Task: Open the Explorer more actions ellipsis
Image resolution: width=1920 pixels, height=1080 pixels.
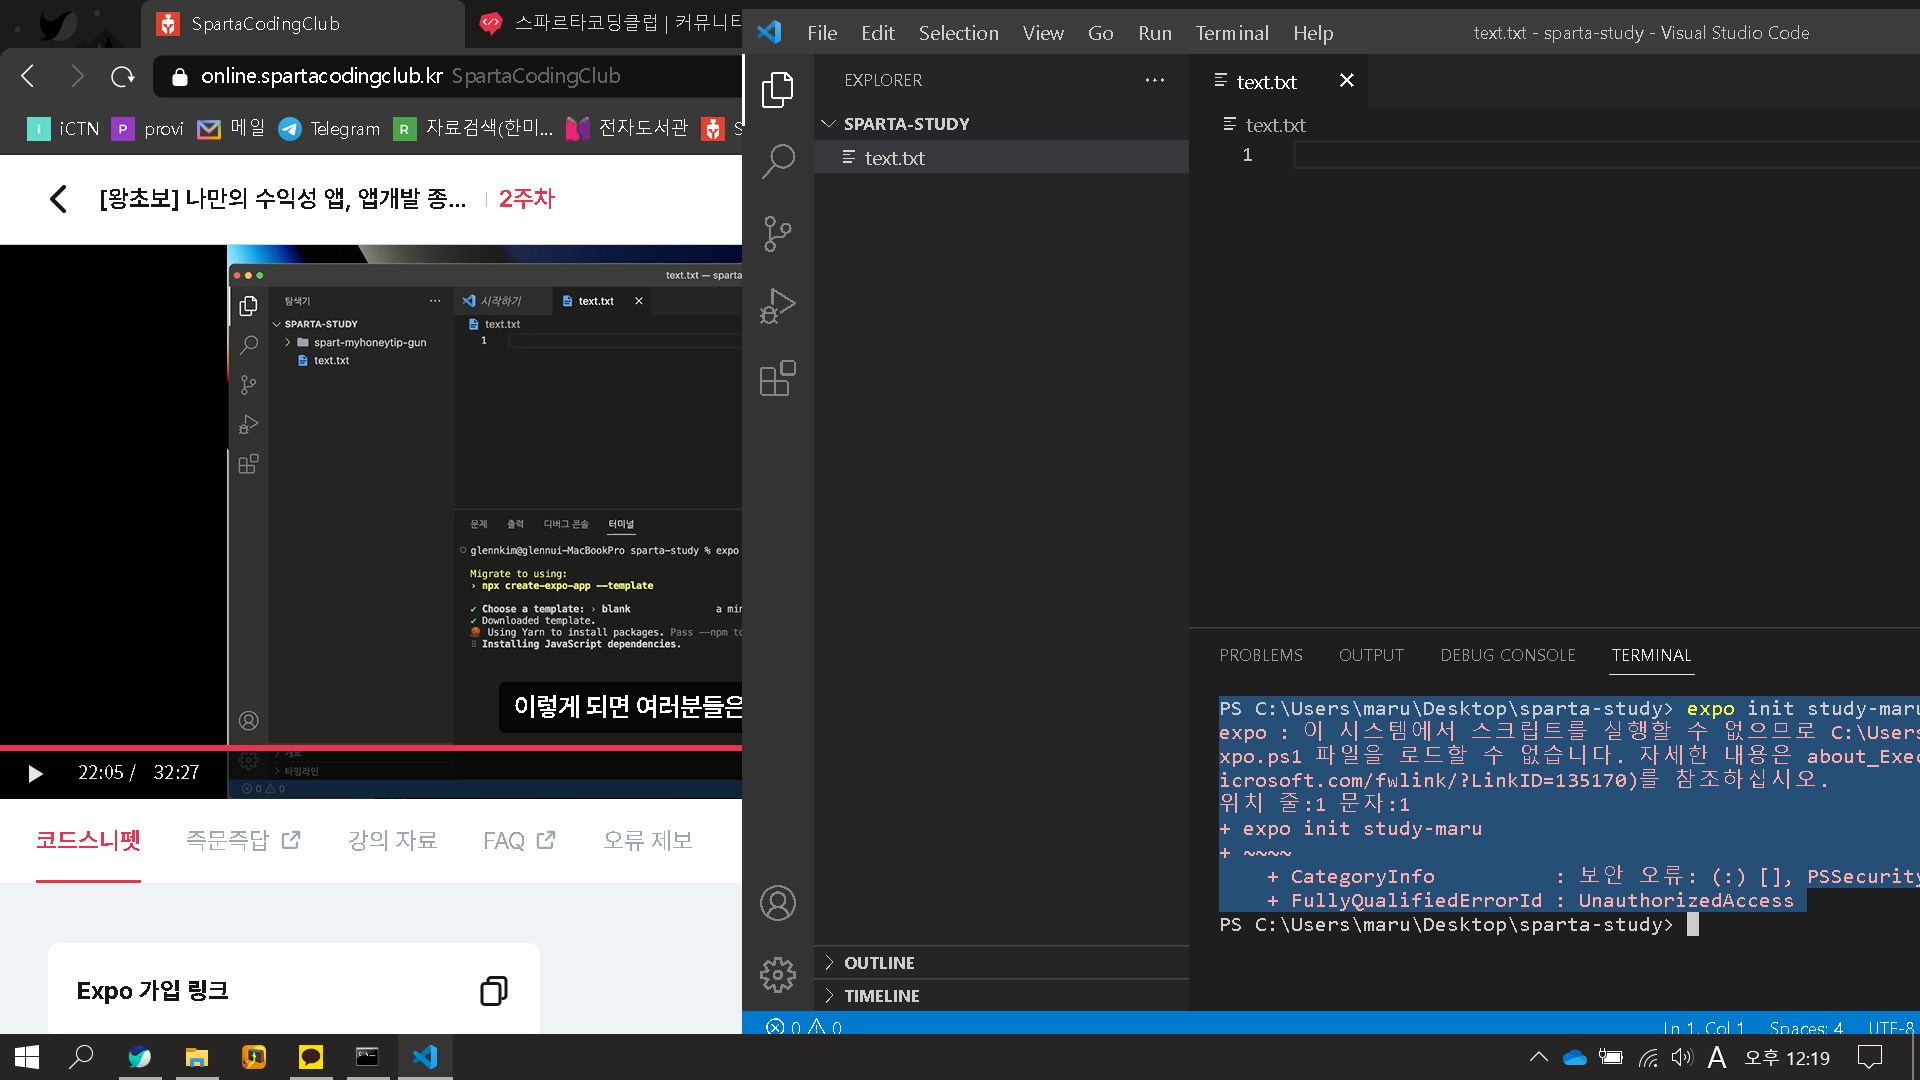Action: pos(1155,80)
